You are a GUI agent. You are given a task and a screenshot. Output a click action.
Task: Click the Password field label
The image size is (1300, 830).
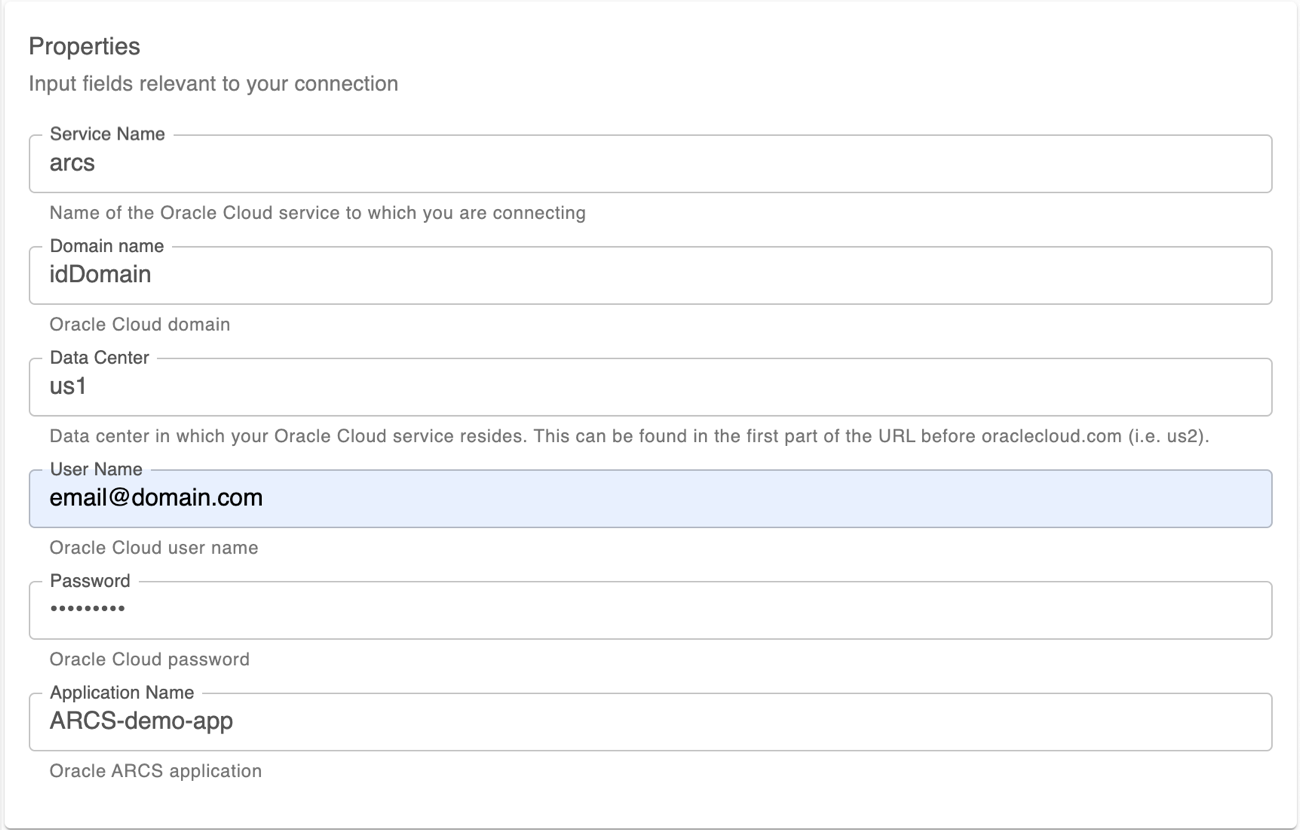(x=90, y=580)
